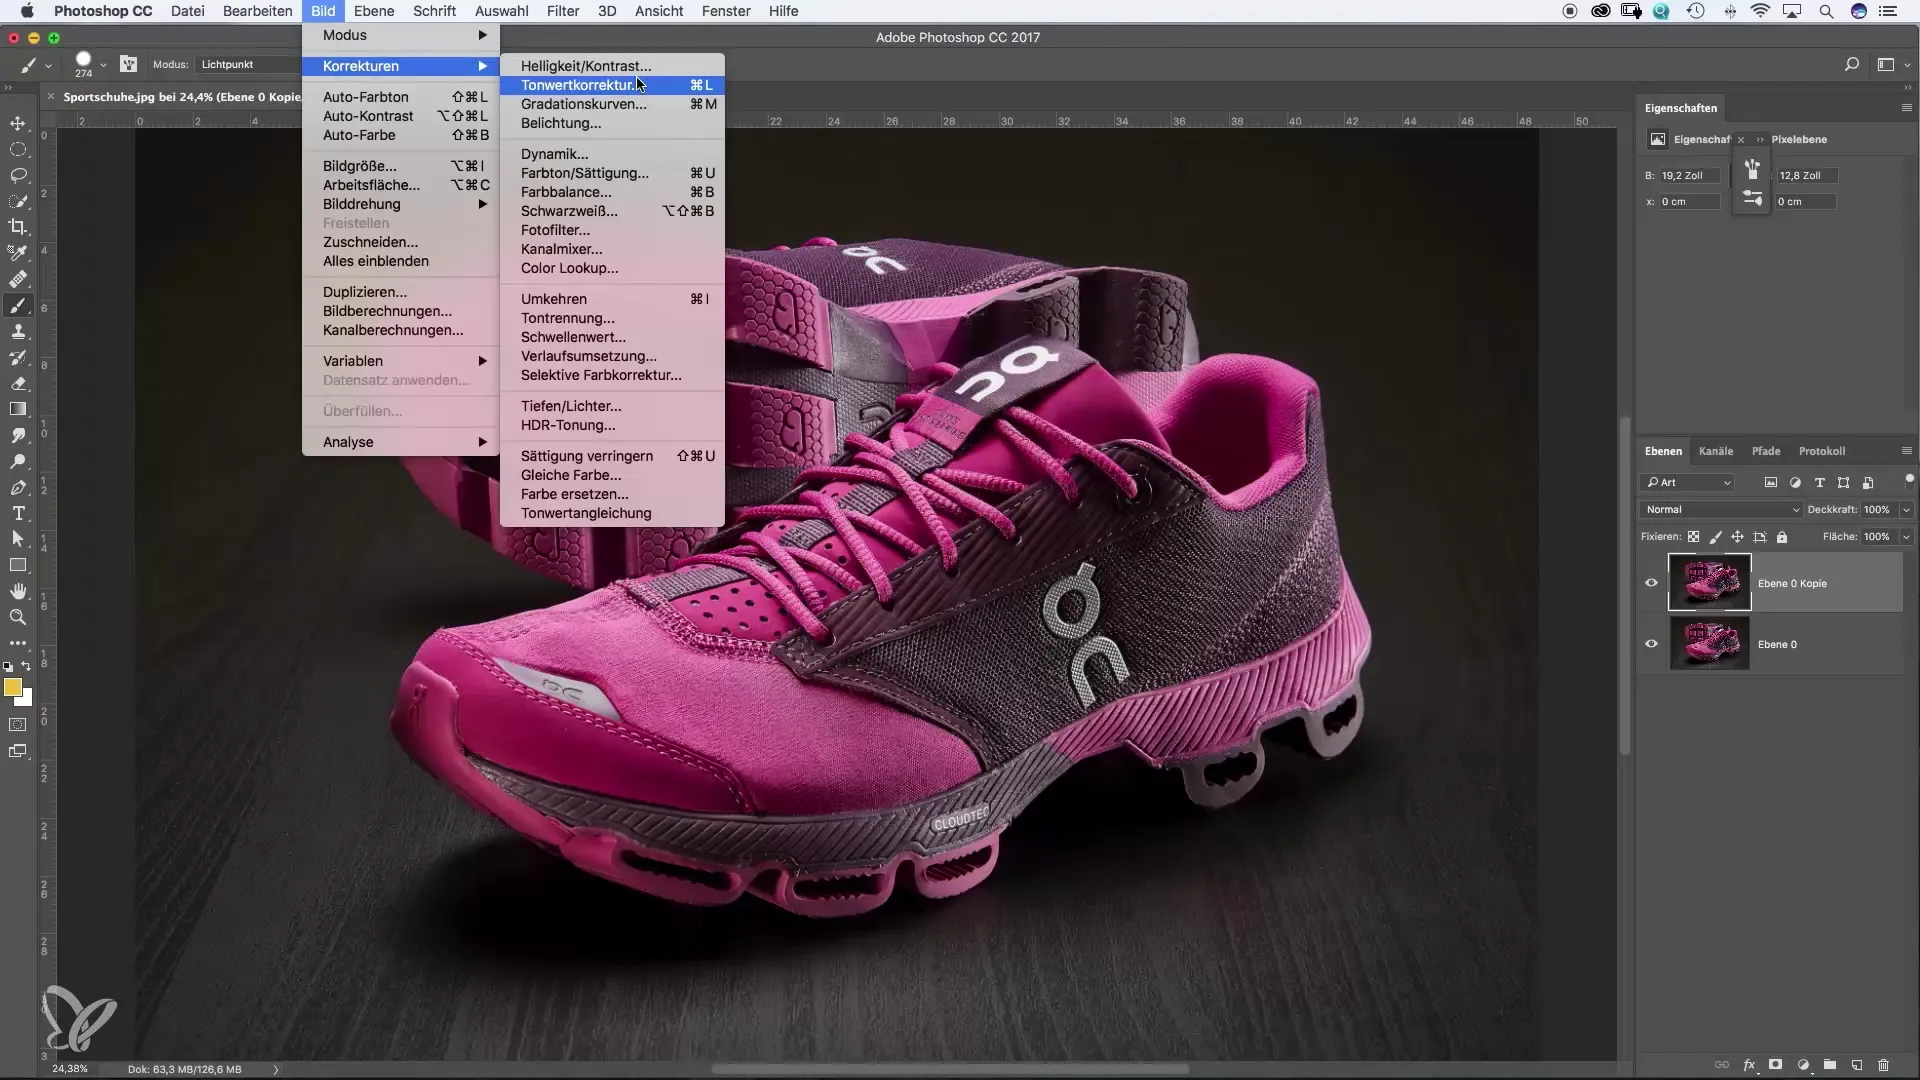Toggle smart object layer filter
Screen dimensions: 1920x1080
coord(1867,482)
